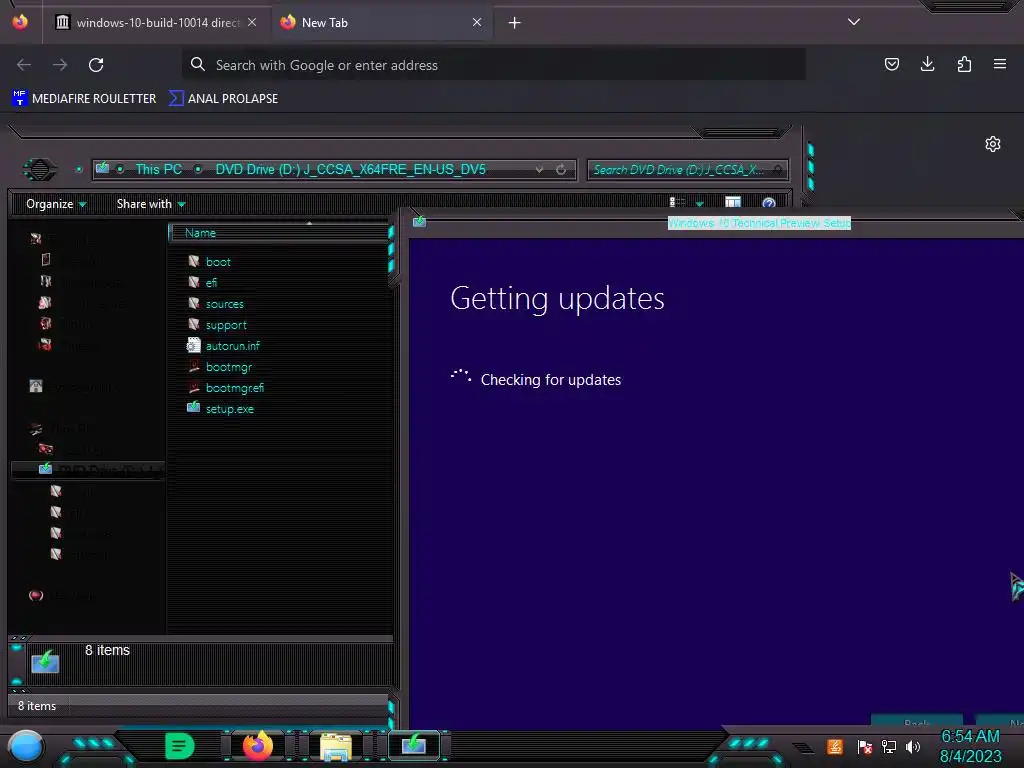Open Pocket saved items icon
The width and height of the screenshot is (1024, 768).
(x=891, y=64)
